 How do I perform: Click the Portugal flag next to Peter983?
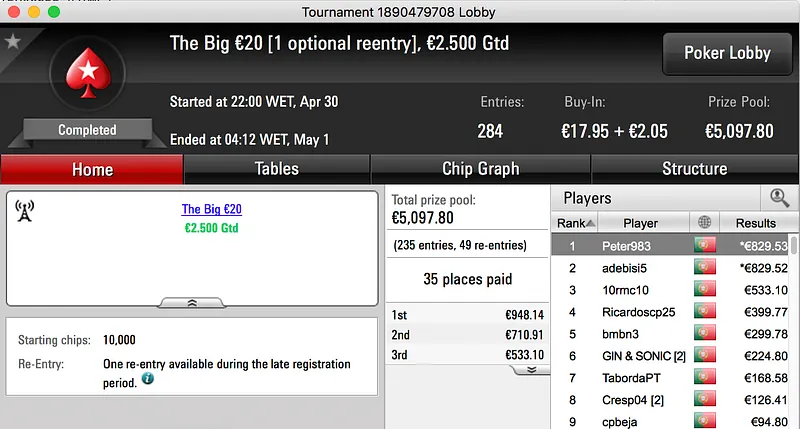tap(706, 246)
